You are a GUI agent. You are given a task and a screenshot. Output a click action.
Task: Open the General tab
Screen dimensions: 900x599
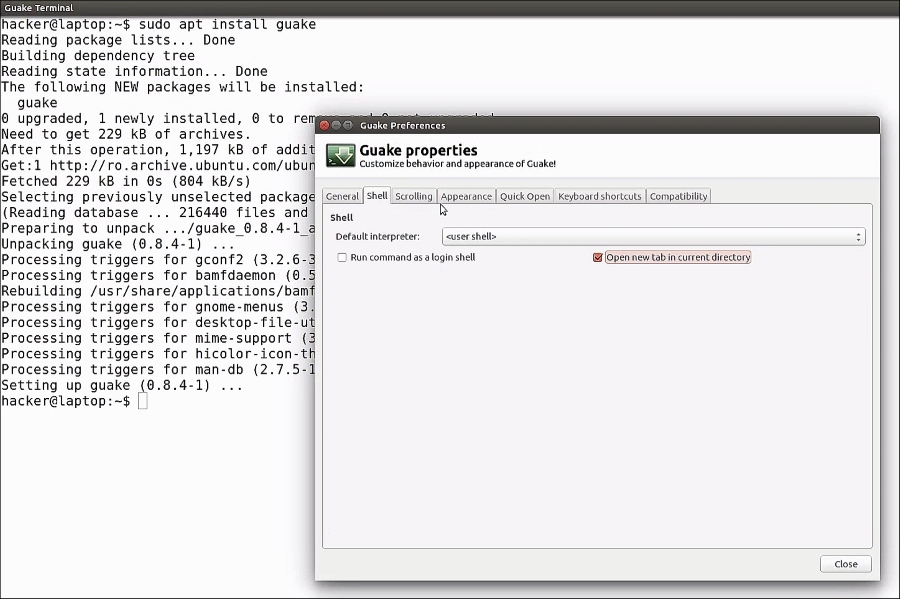tap(342, 196)
